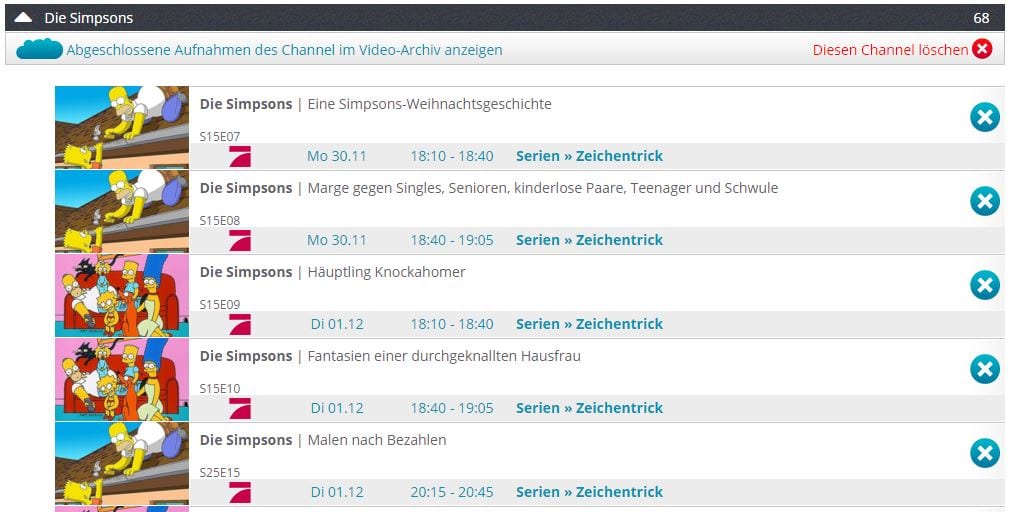Viewport: 1016px width, 512px height.
Task: Remove the Eine Simpsons-Weihnachtsgeschichte recording
Action: click(x=984, y=117)
